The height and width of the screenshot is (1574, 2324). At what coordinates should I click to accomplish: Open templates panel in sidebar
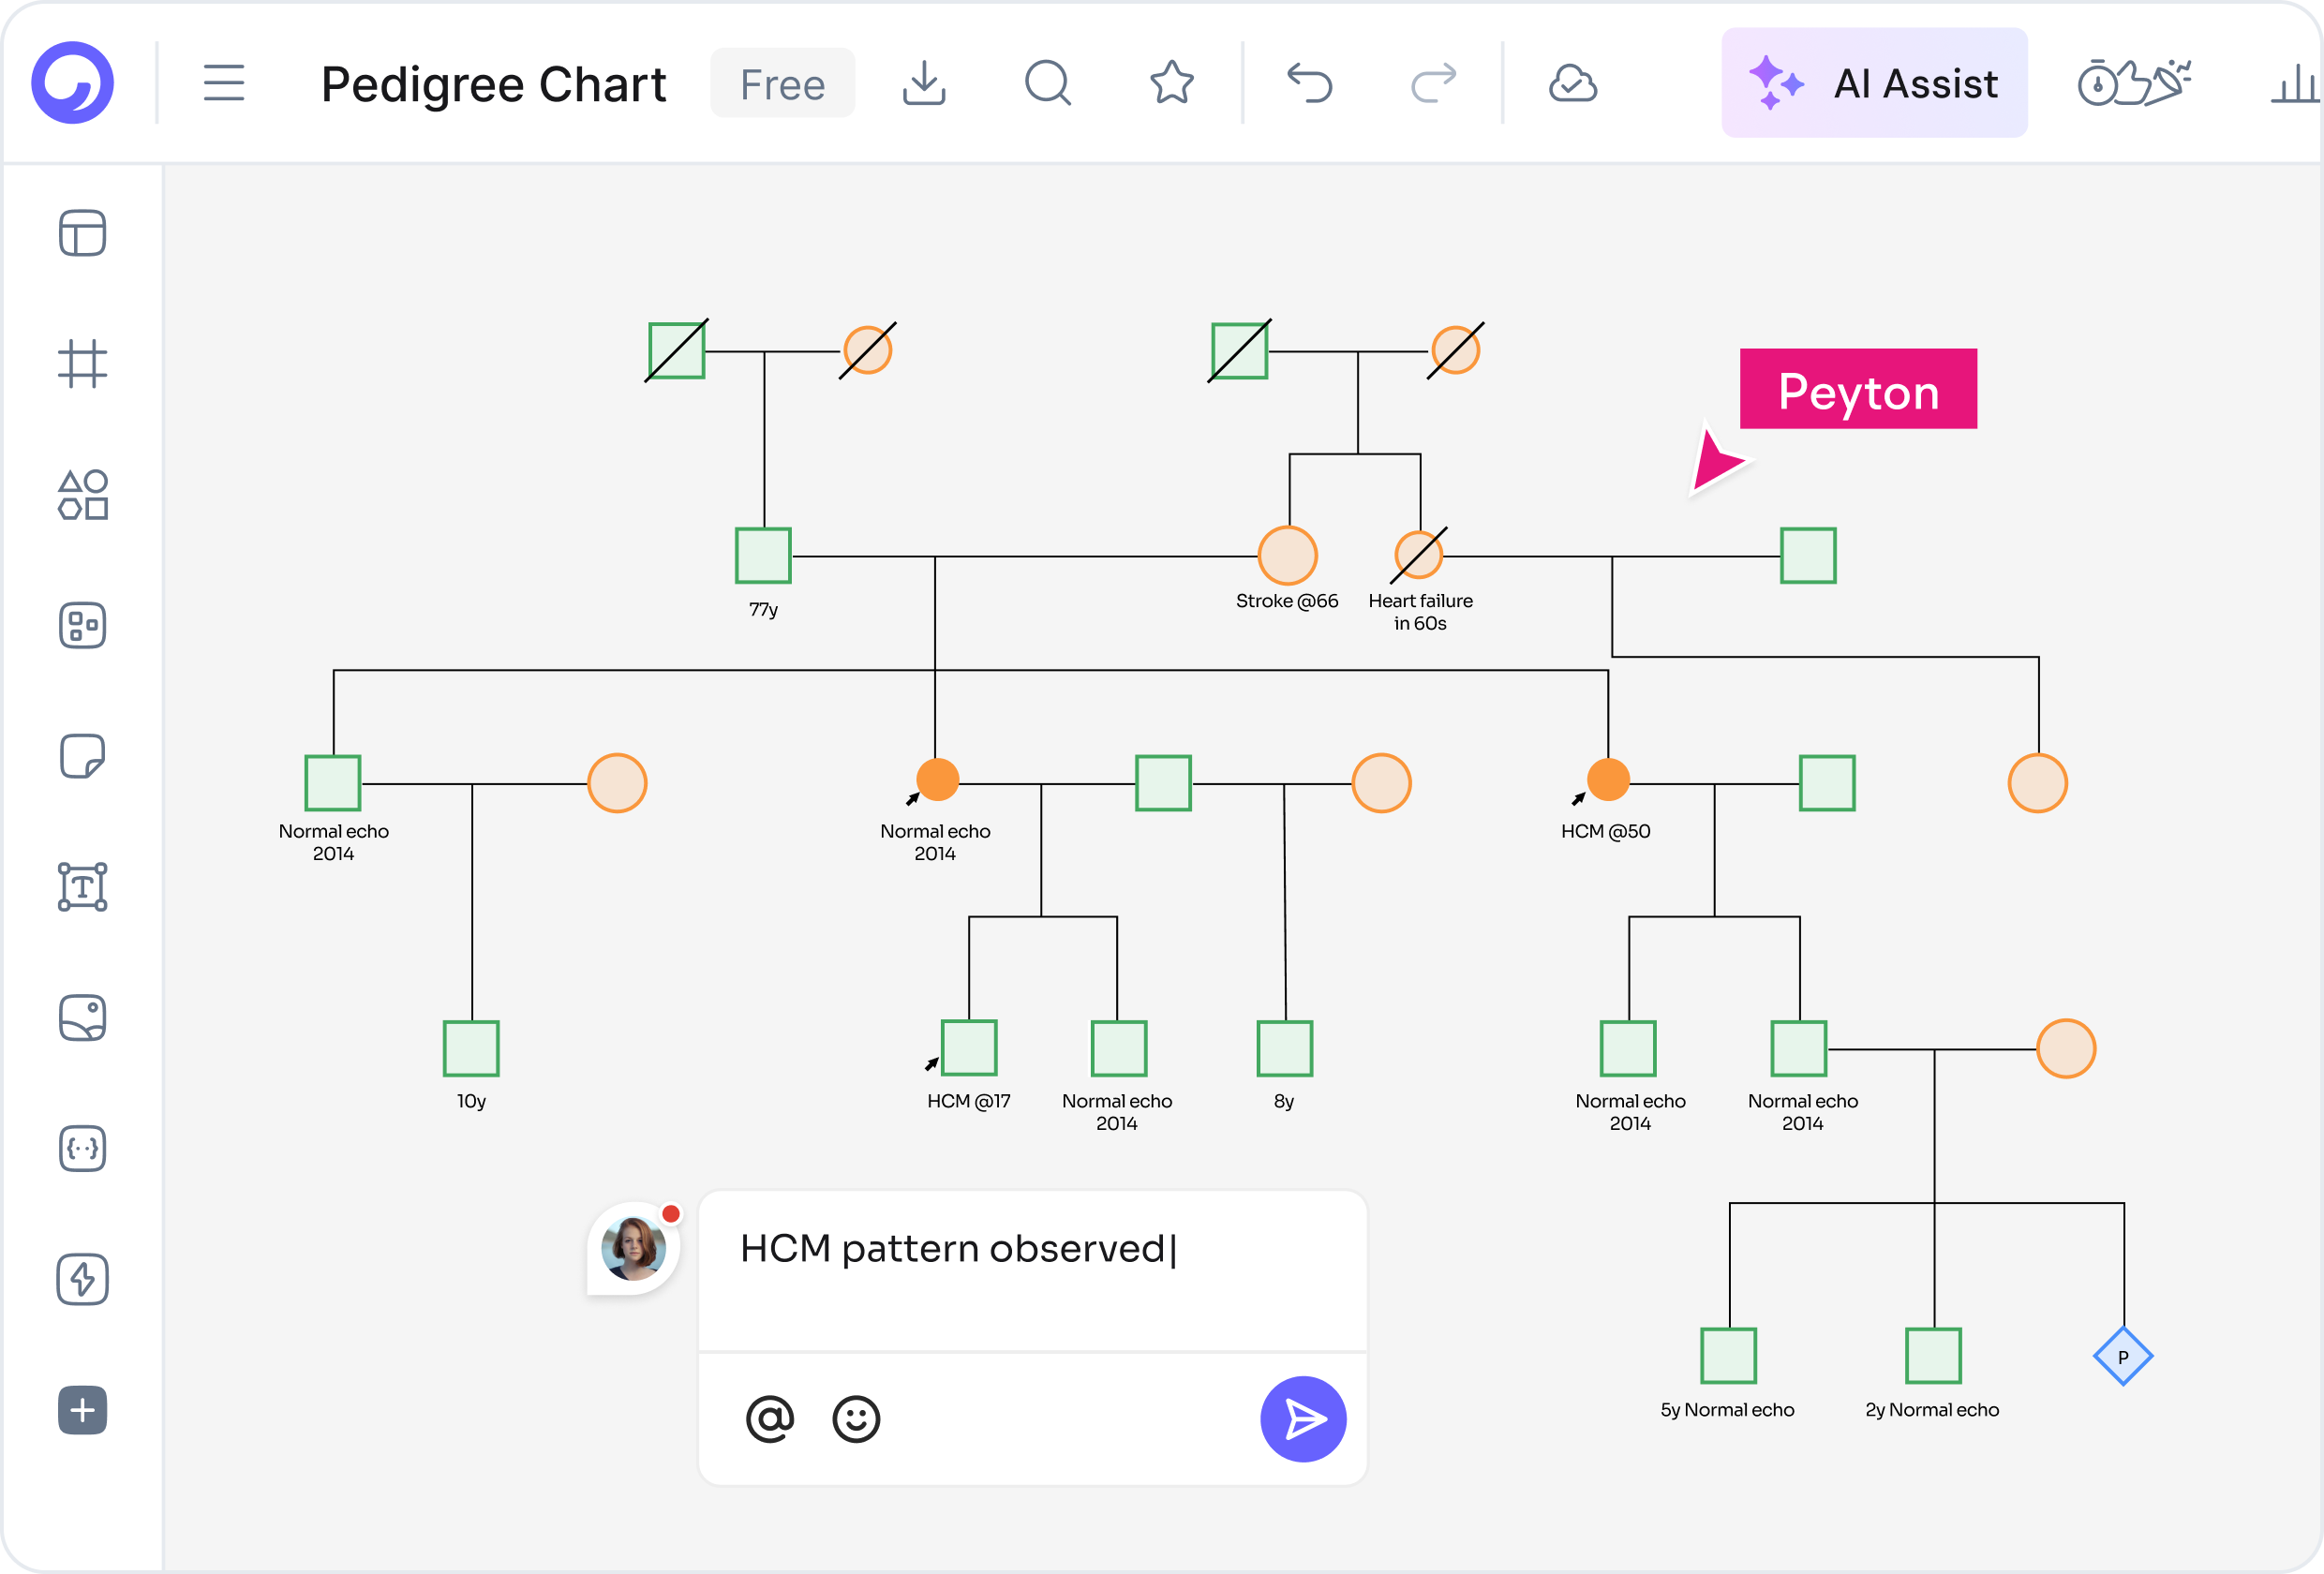point(83,233)
